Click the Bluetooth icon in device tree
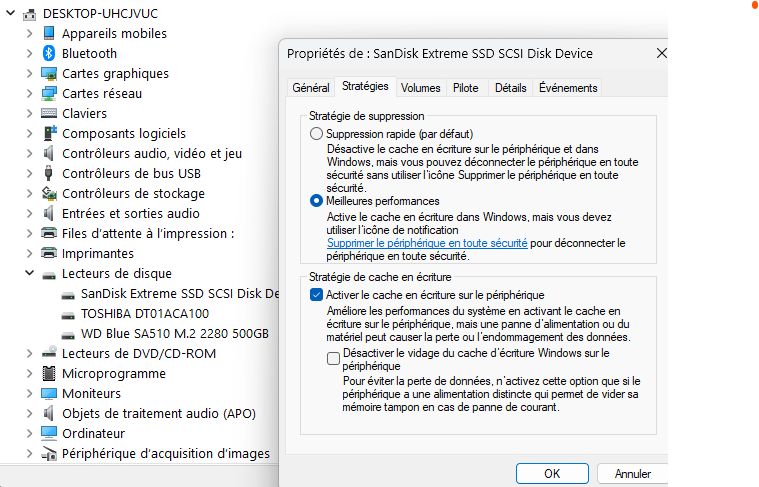 point(49,53)
